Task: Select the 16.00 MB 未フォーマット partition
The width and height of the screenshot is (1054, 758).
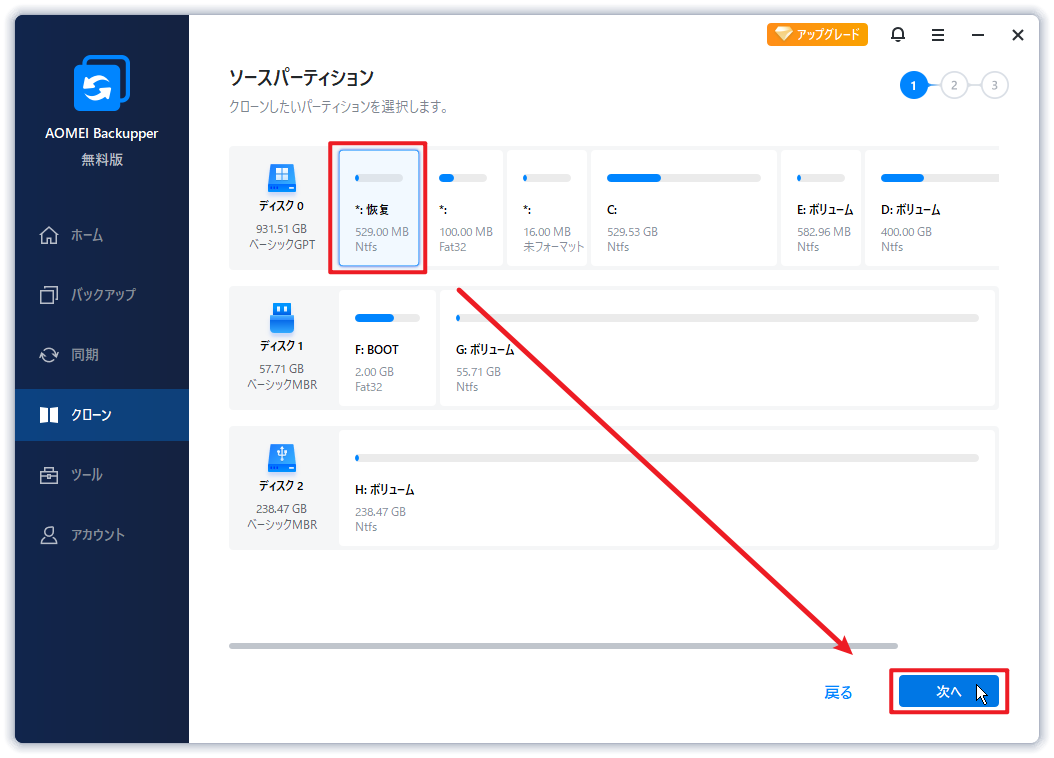Action: [547, 208]
